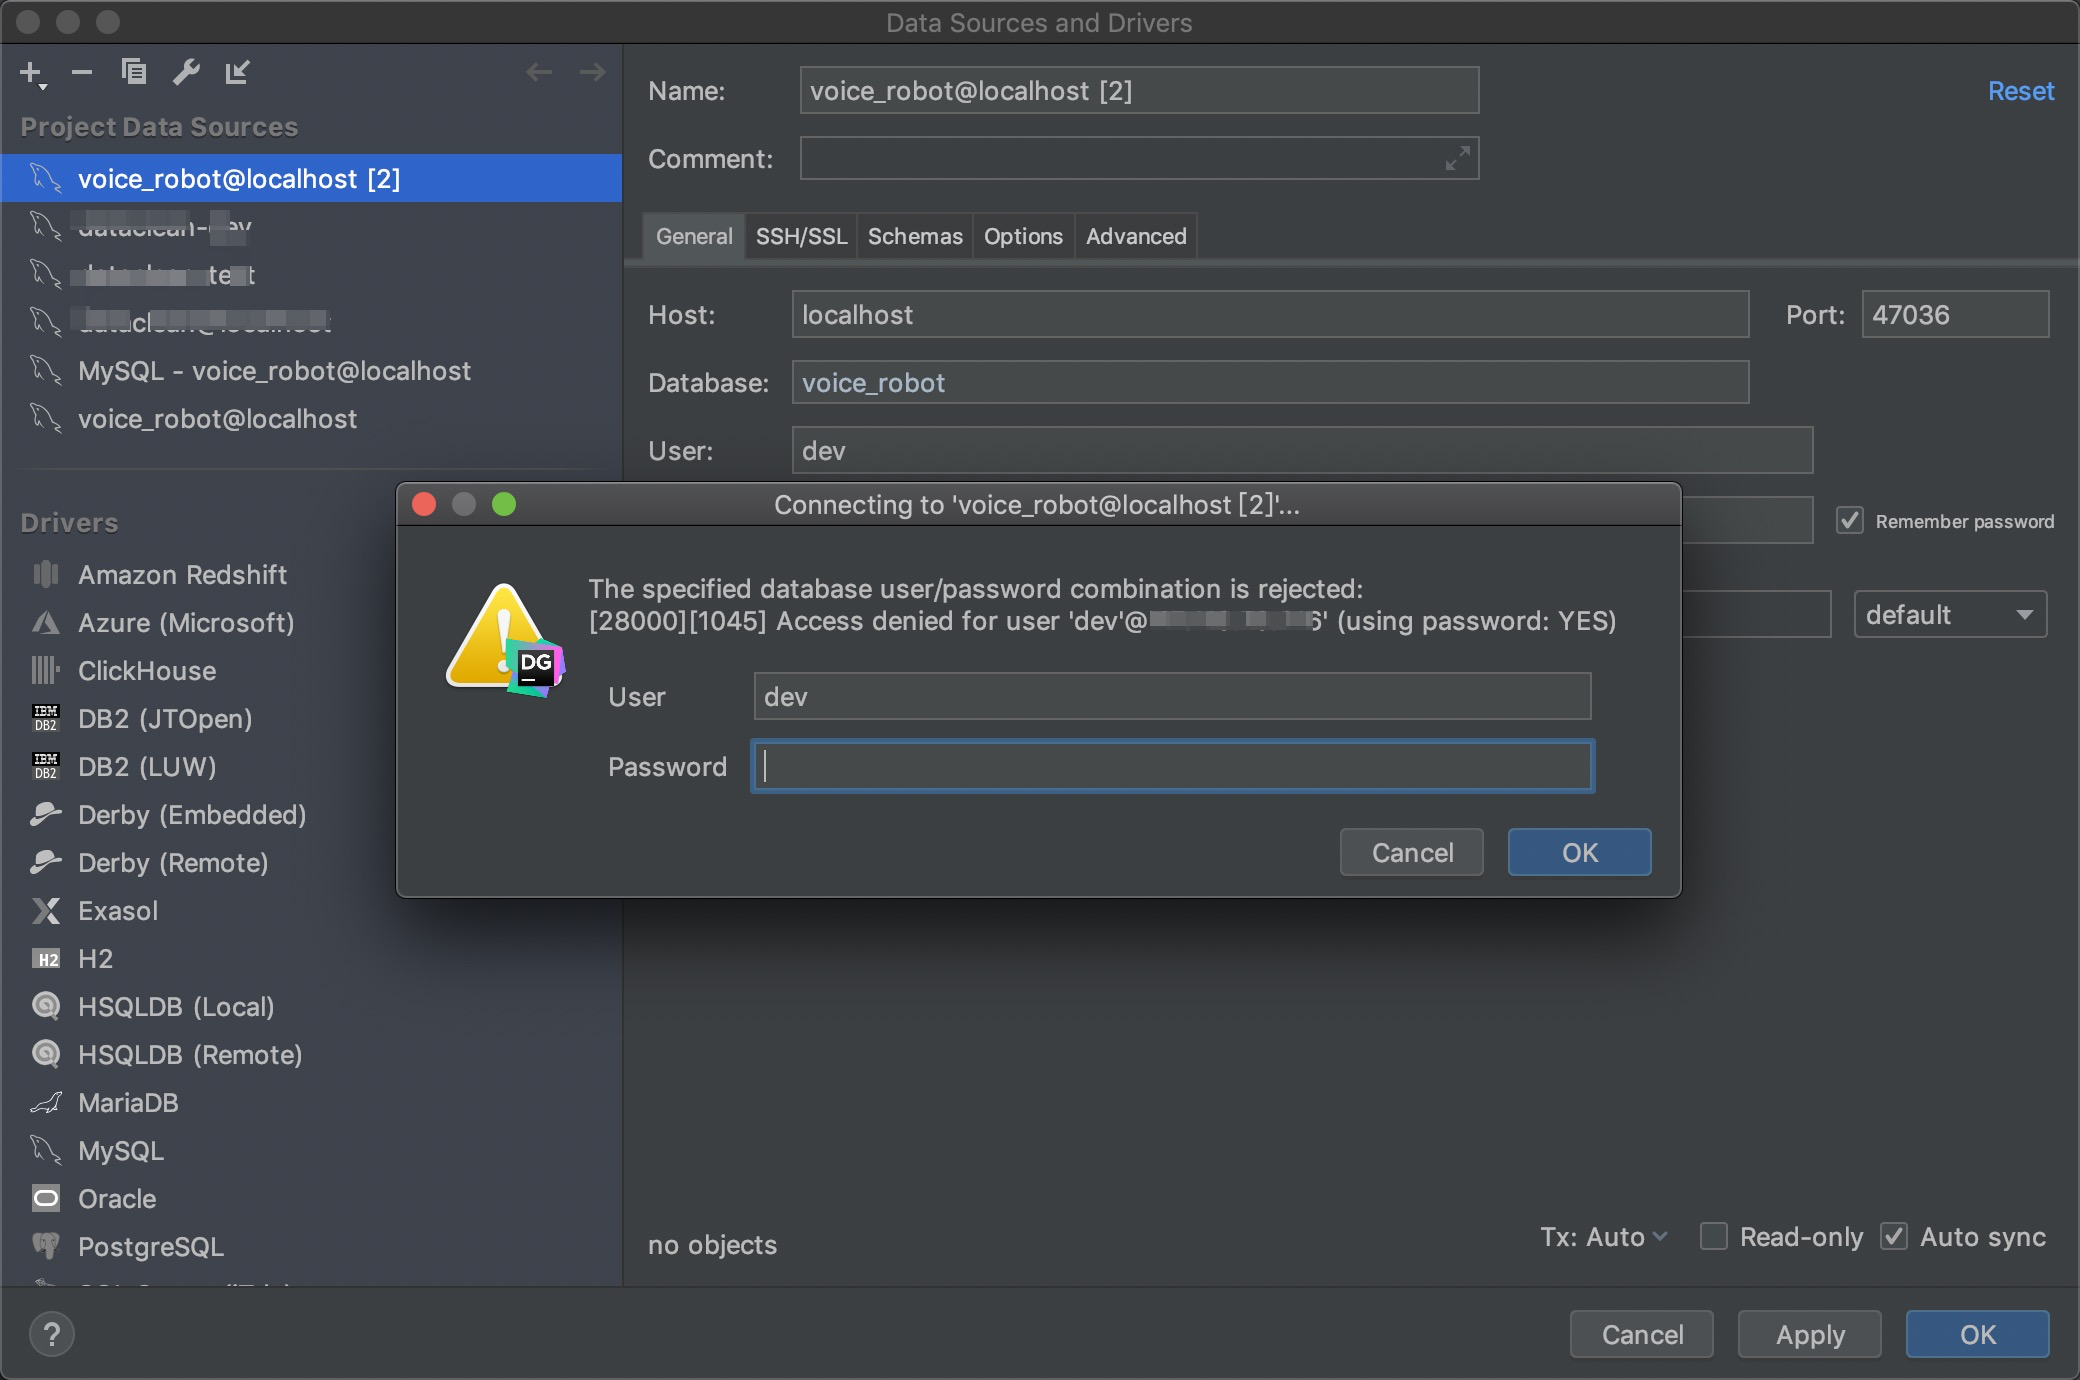
Task: Select the PostgreSQL driver
Action: [x=151, y=1247]
